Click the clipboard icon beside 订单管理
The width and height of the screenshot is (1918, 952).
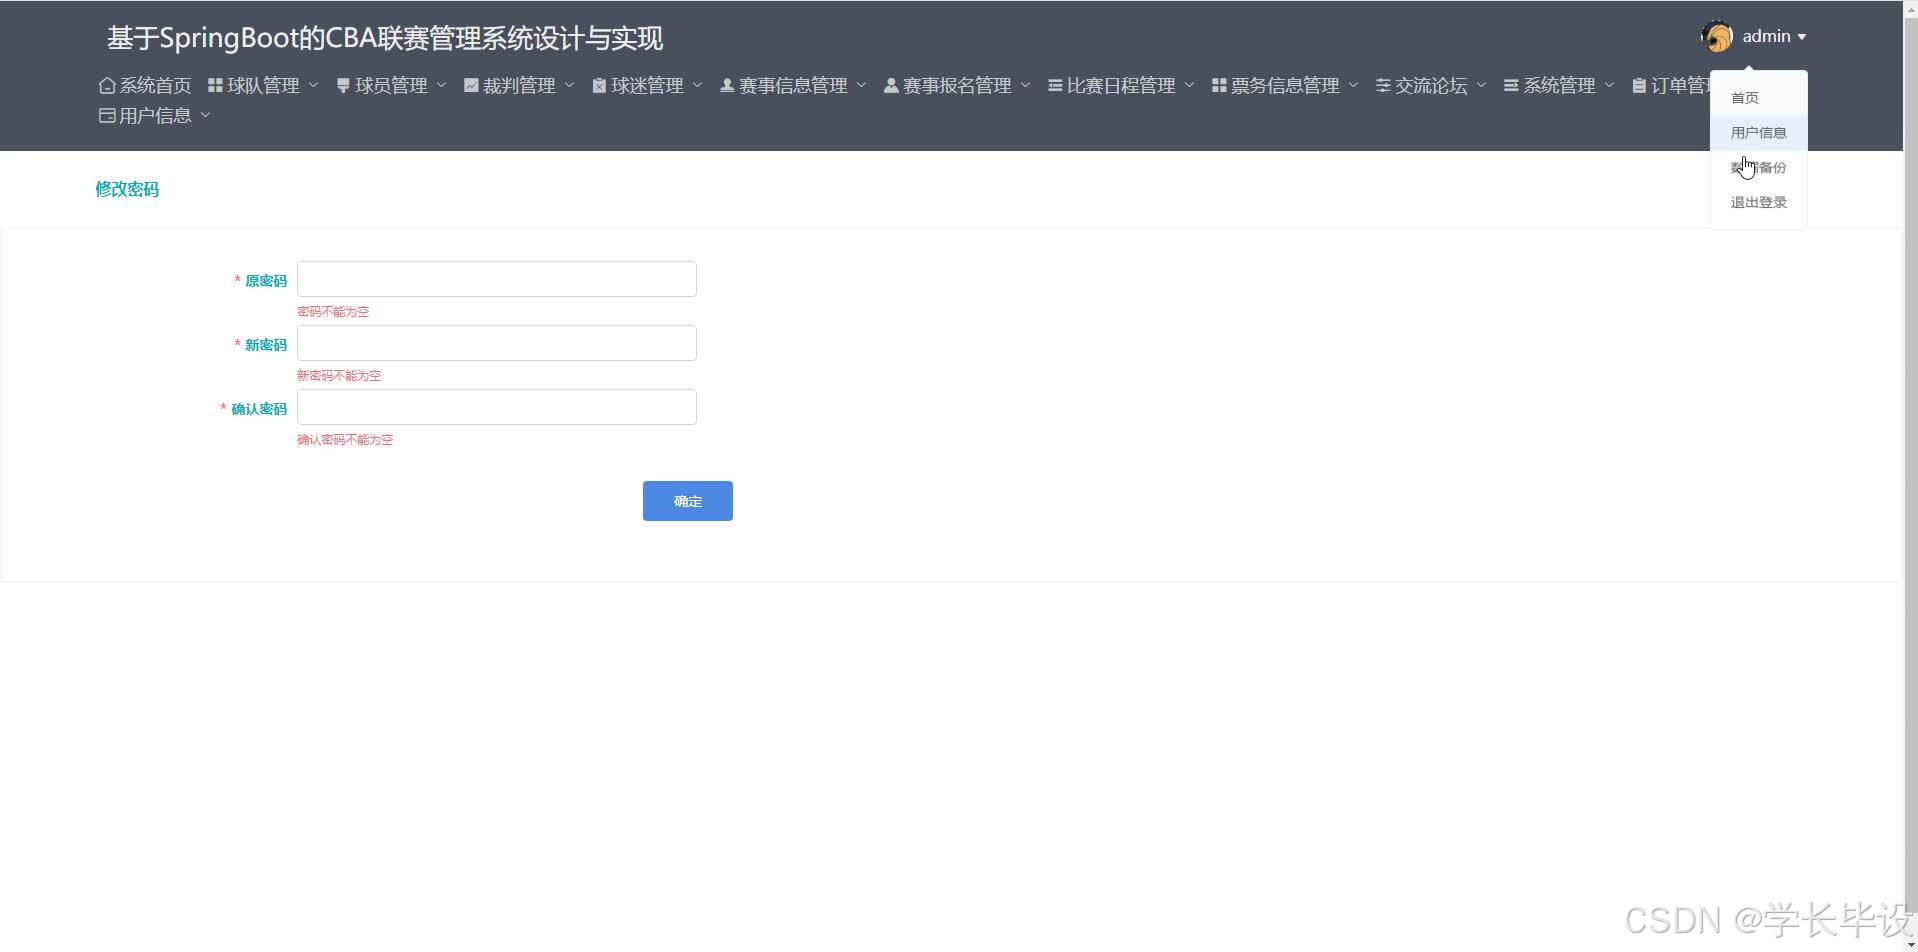pyautogui.click(x=1639, y=86)
